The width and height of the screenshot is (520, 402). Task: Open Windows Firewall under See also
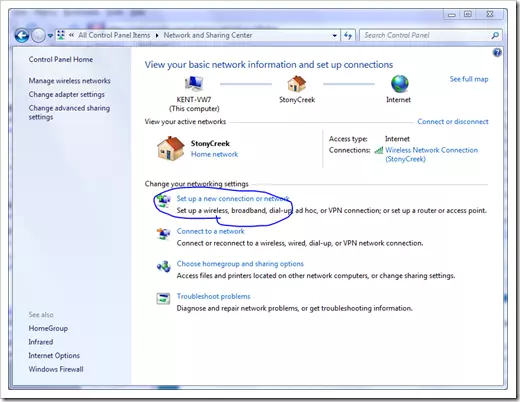(x=56, y=369)
